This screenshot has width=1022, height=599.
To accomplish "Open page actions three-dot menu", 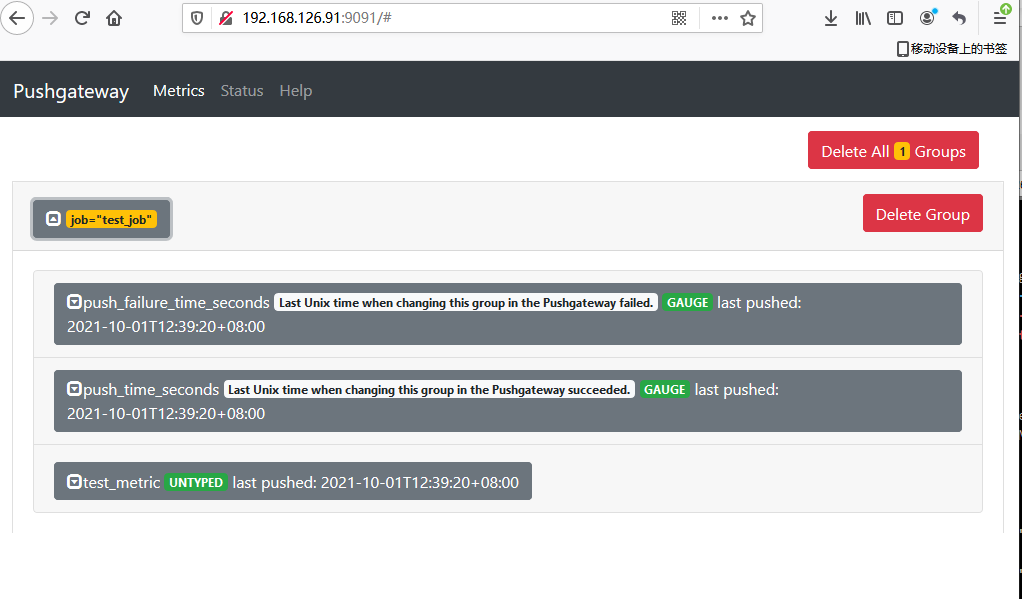I will [720, 18].
